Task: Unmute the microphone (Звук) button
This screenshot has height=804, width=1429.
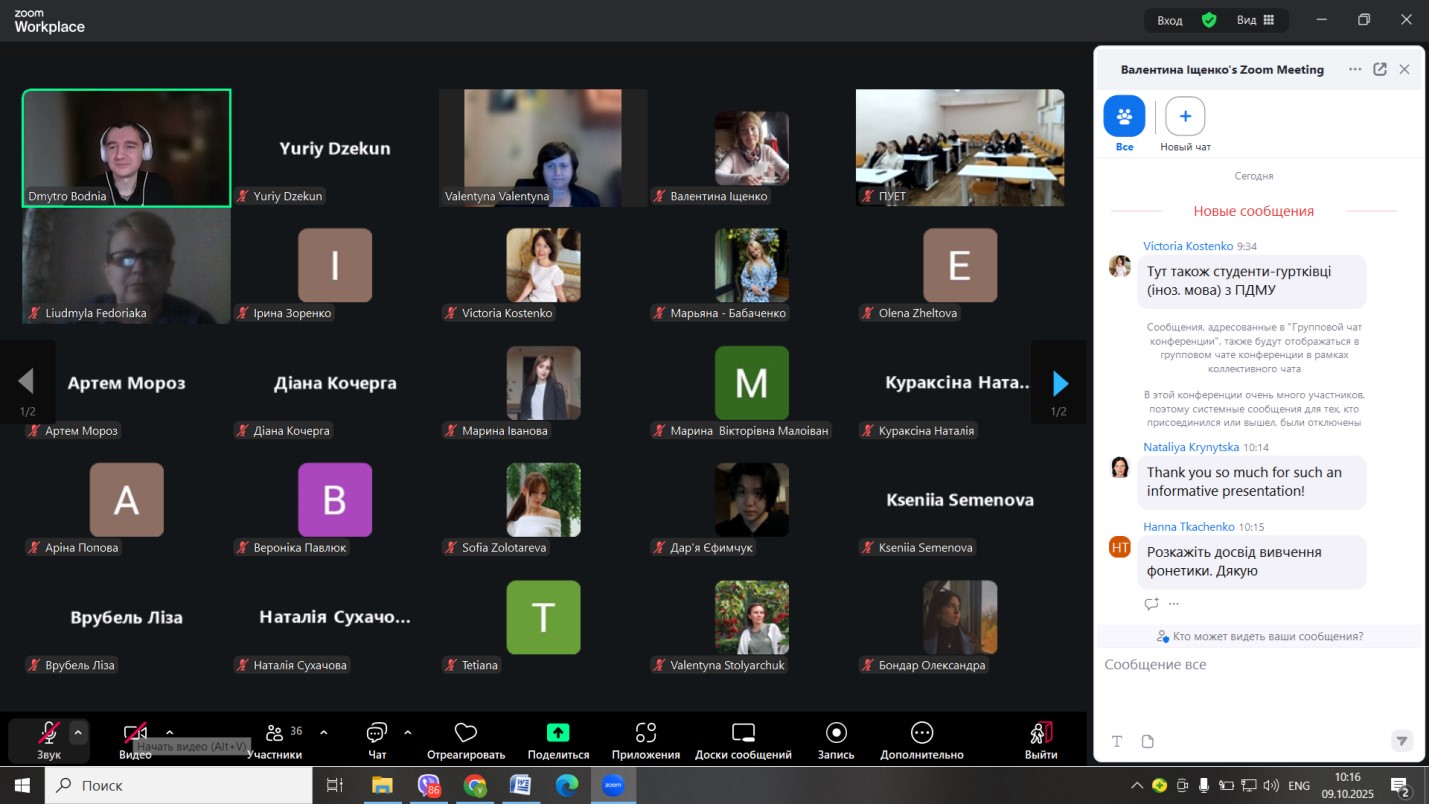Action: 48,733
